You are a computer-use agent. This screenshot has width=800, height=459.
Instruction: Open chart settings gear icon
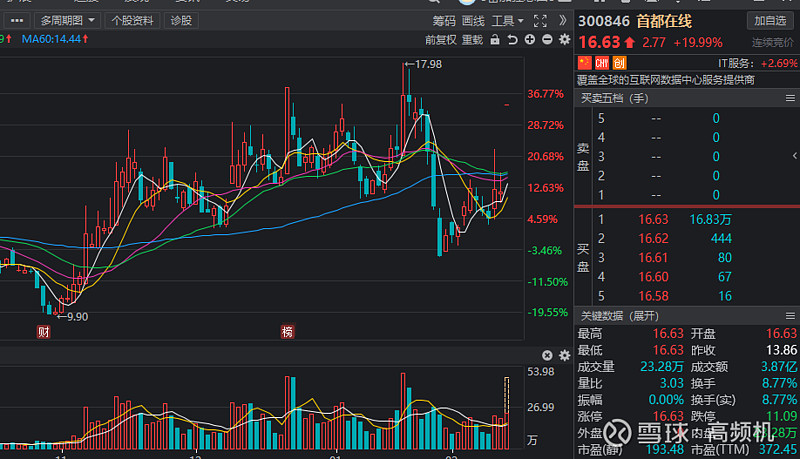point(564,39)
